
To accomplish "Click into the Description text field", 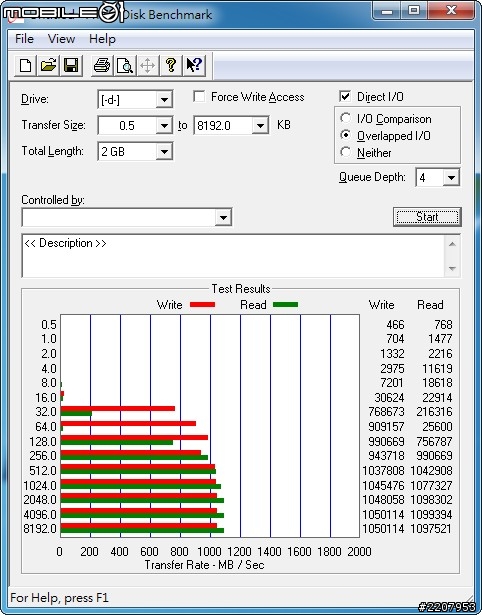I will pyautogui.click(x=234, y=256).
